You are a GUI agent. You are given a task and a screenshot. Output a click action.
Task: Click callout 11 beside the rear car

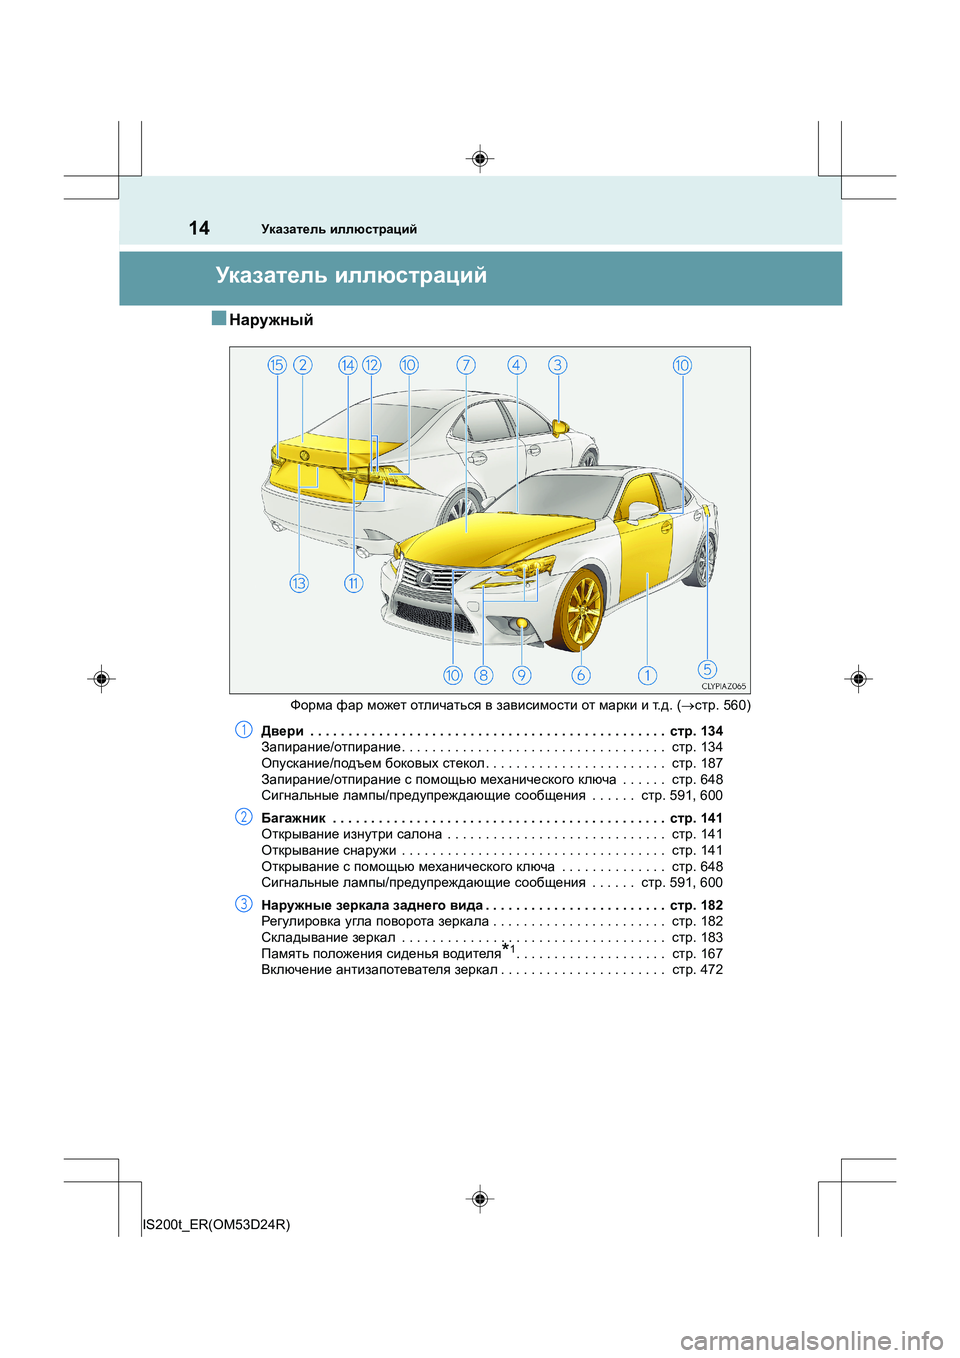click(x=353, y=583)
